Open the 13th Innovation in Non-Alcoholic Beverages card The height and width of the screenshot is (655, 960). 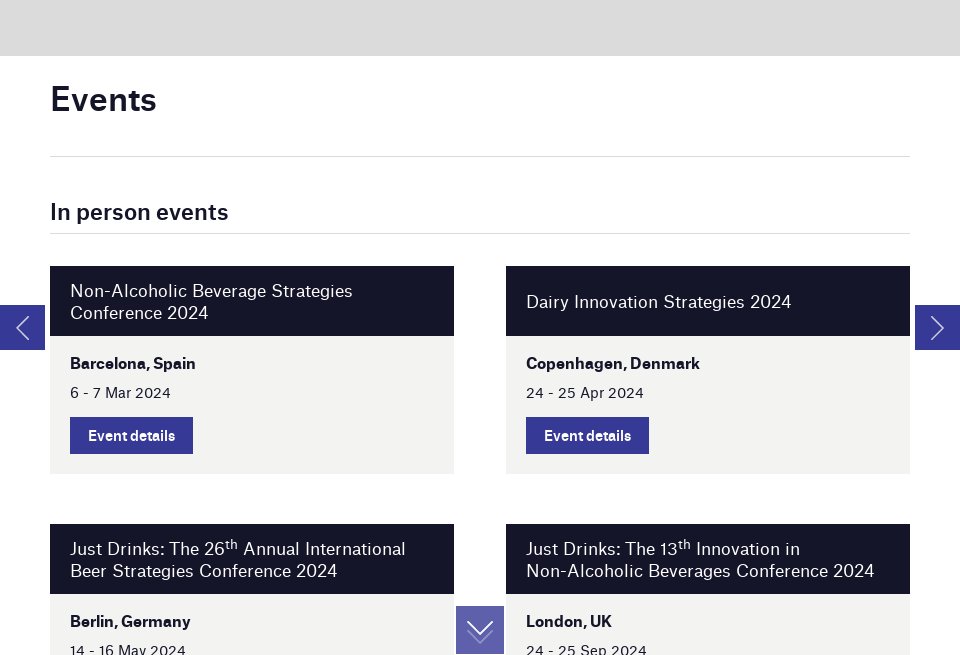pyautogui.click(x=699, y=560)
